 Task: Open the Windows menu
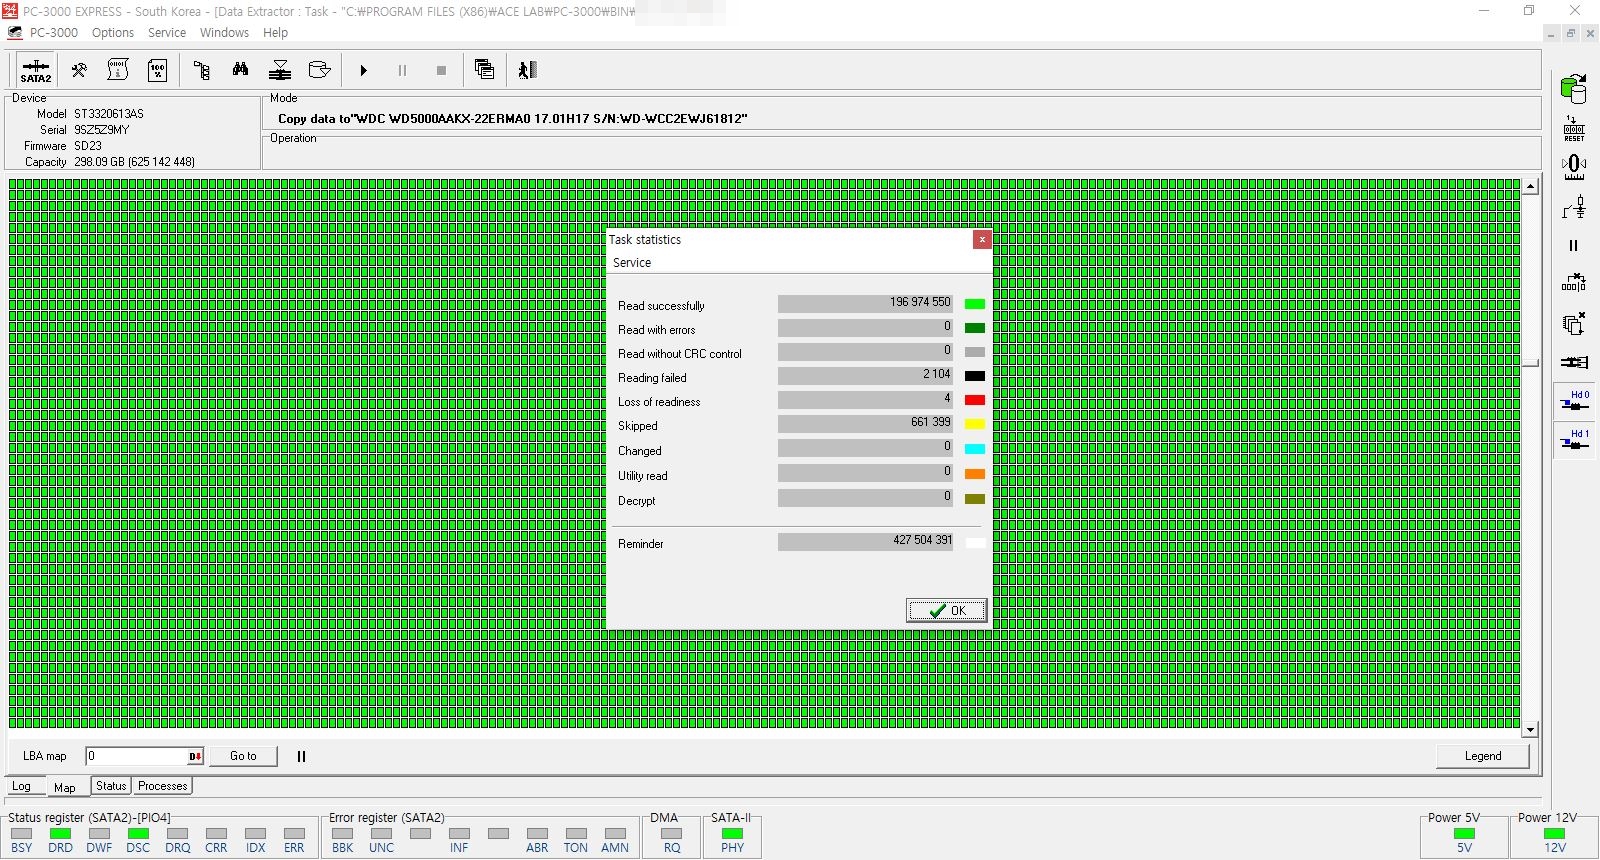pos(224,33)
